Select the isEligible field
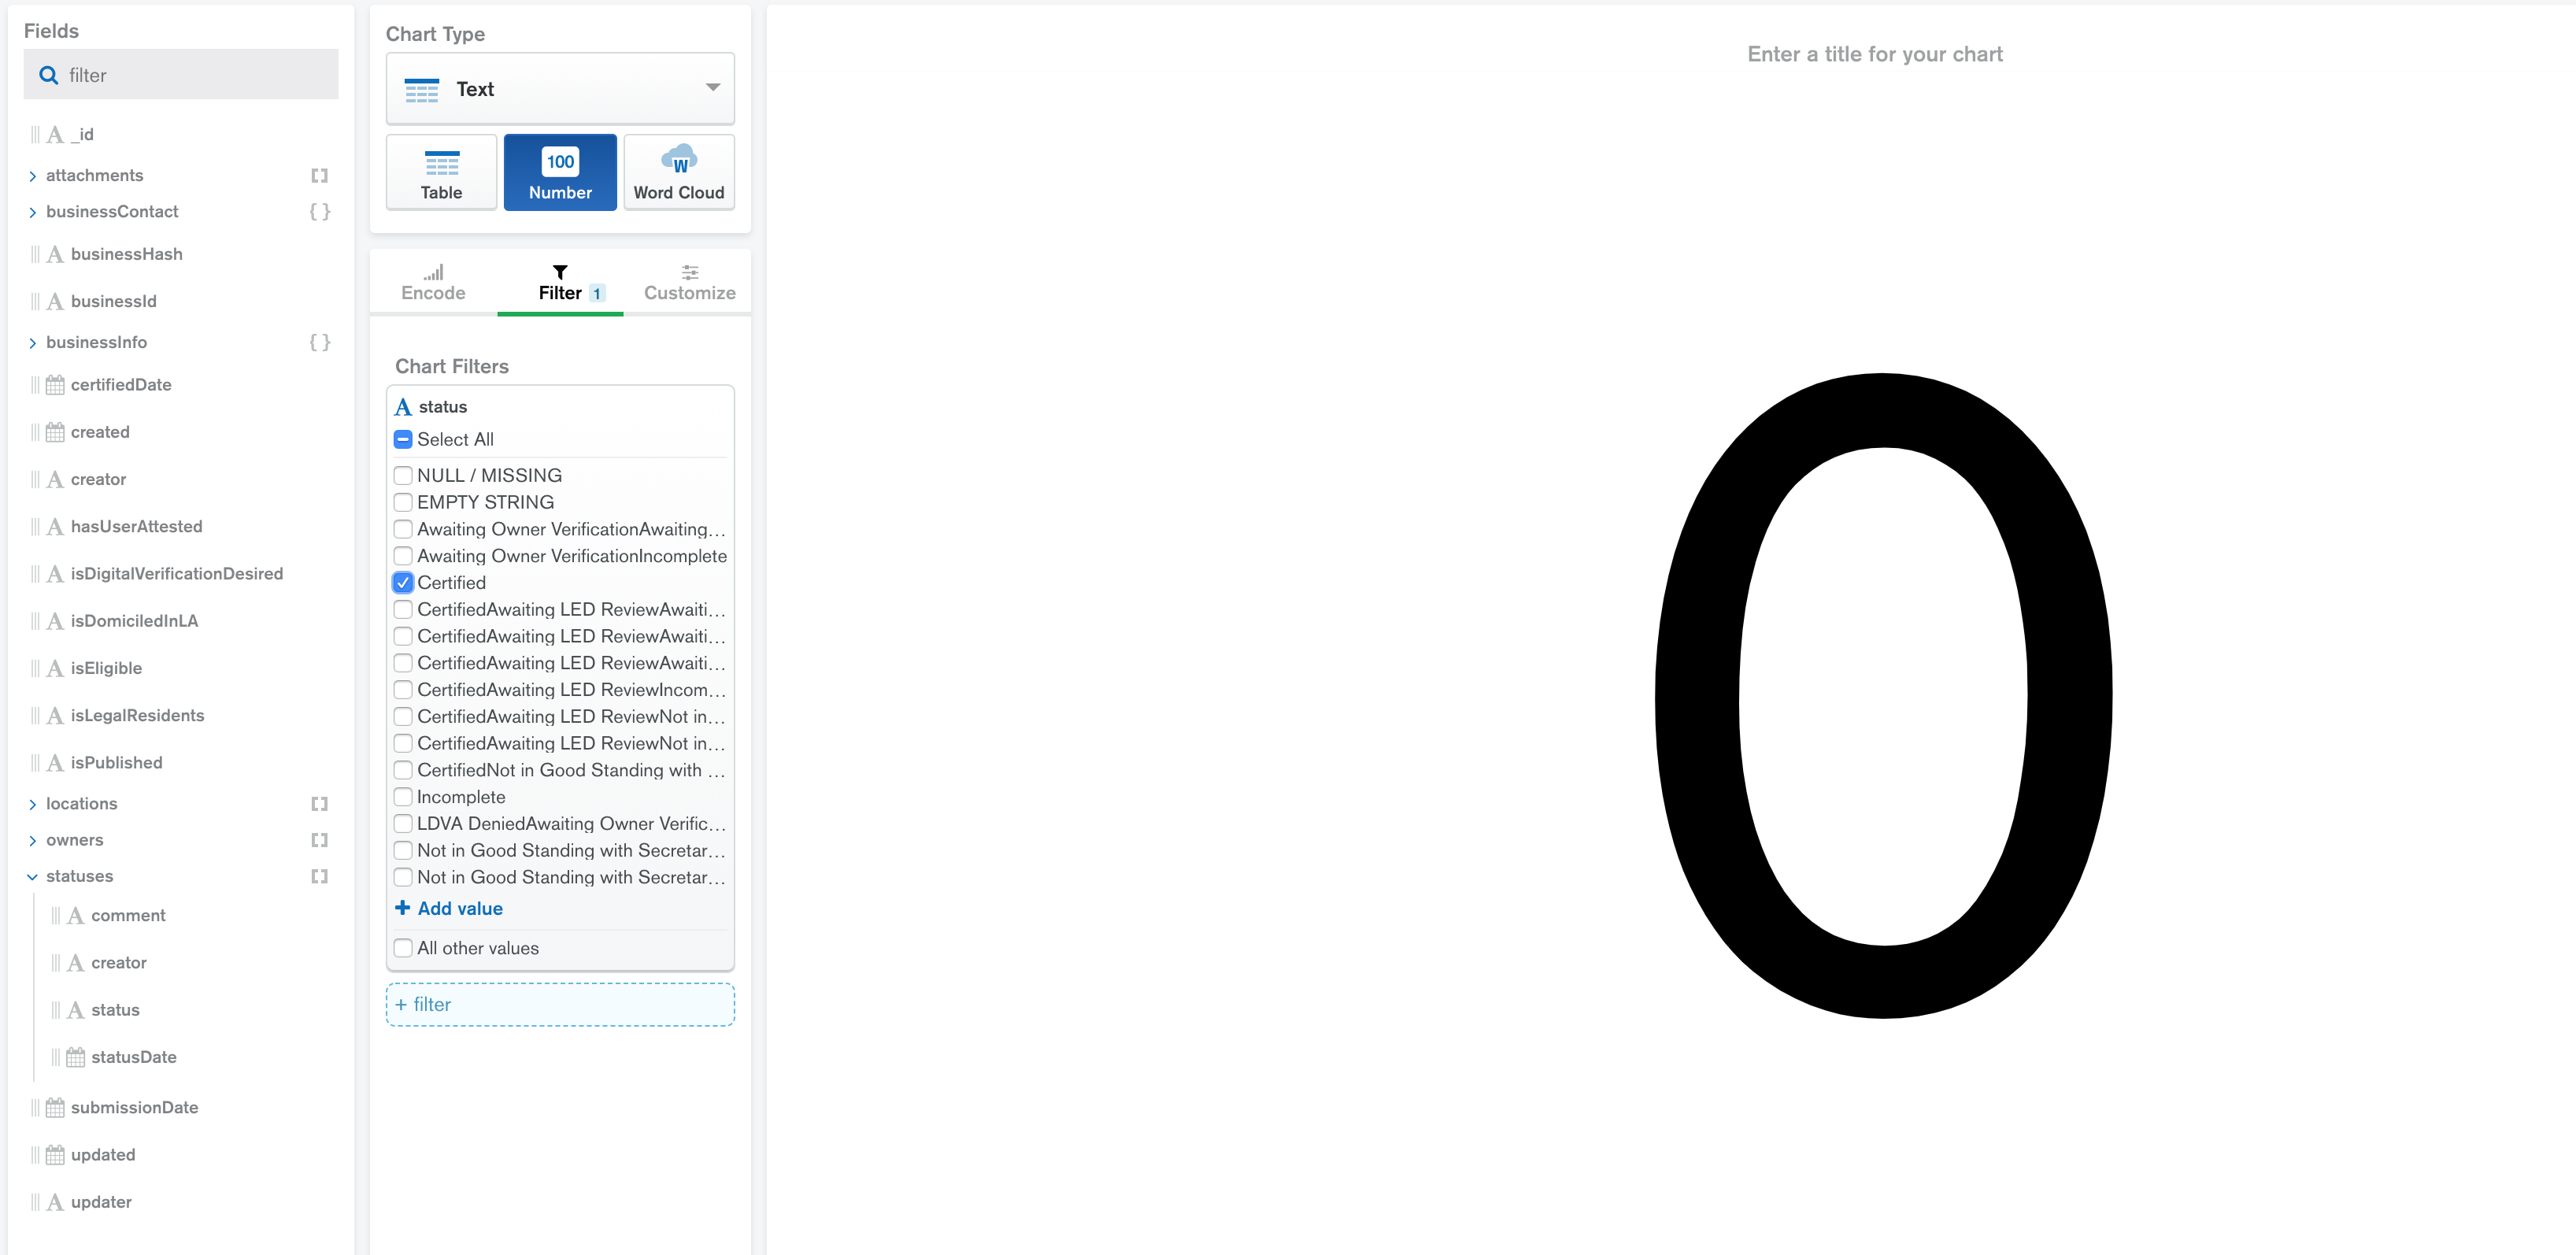 [106, 668]
